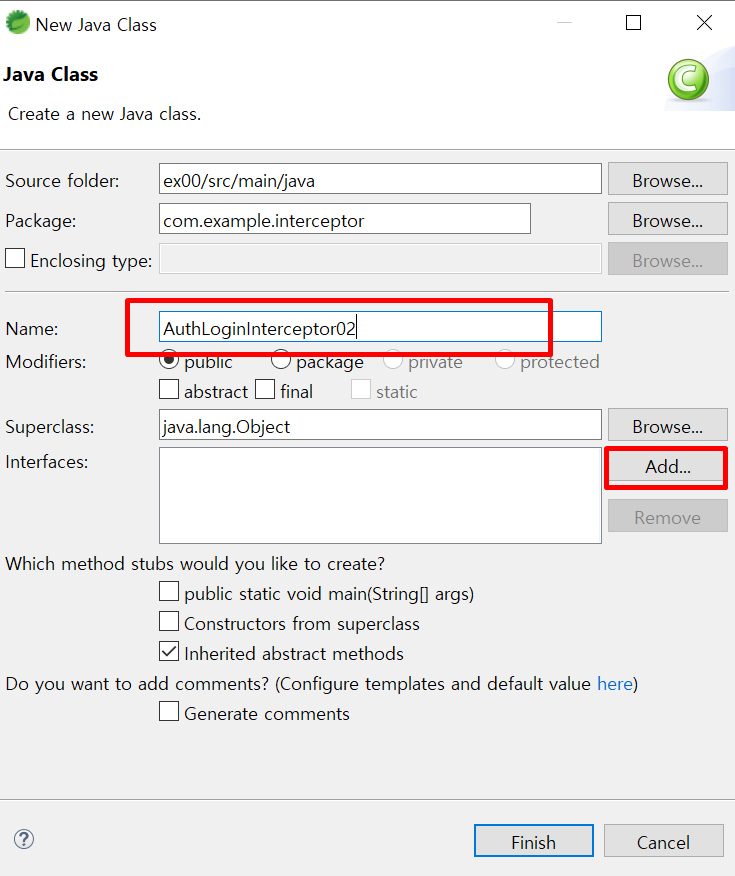Screen dimensions: 735x876
Task: Click the Spring leaf icon in title bar
Action: (17, 23)
